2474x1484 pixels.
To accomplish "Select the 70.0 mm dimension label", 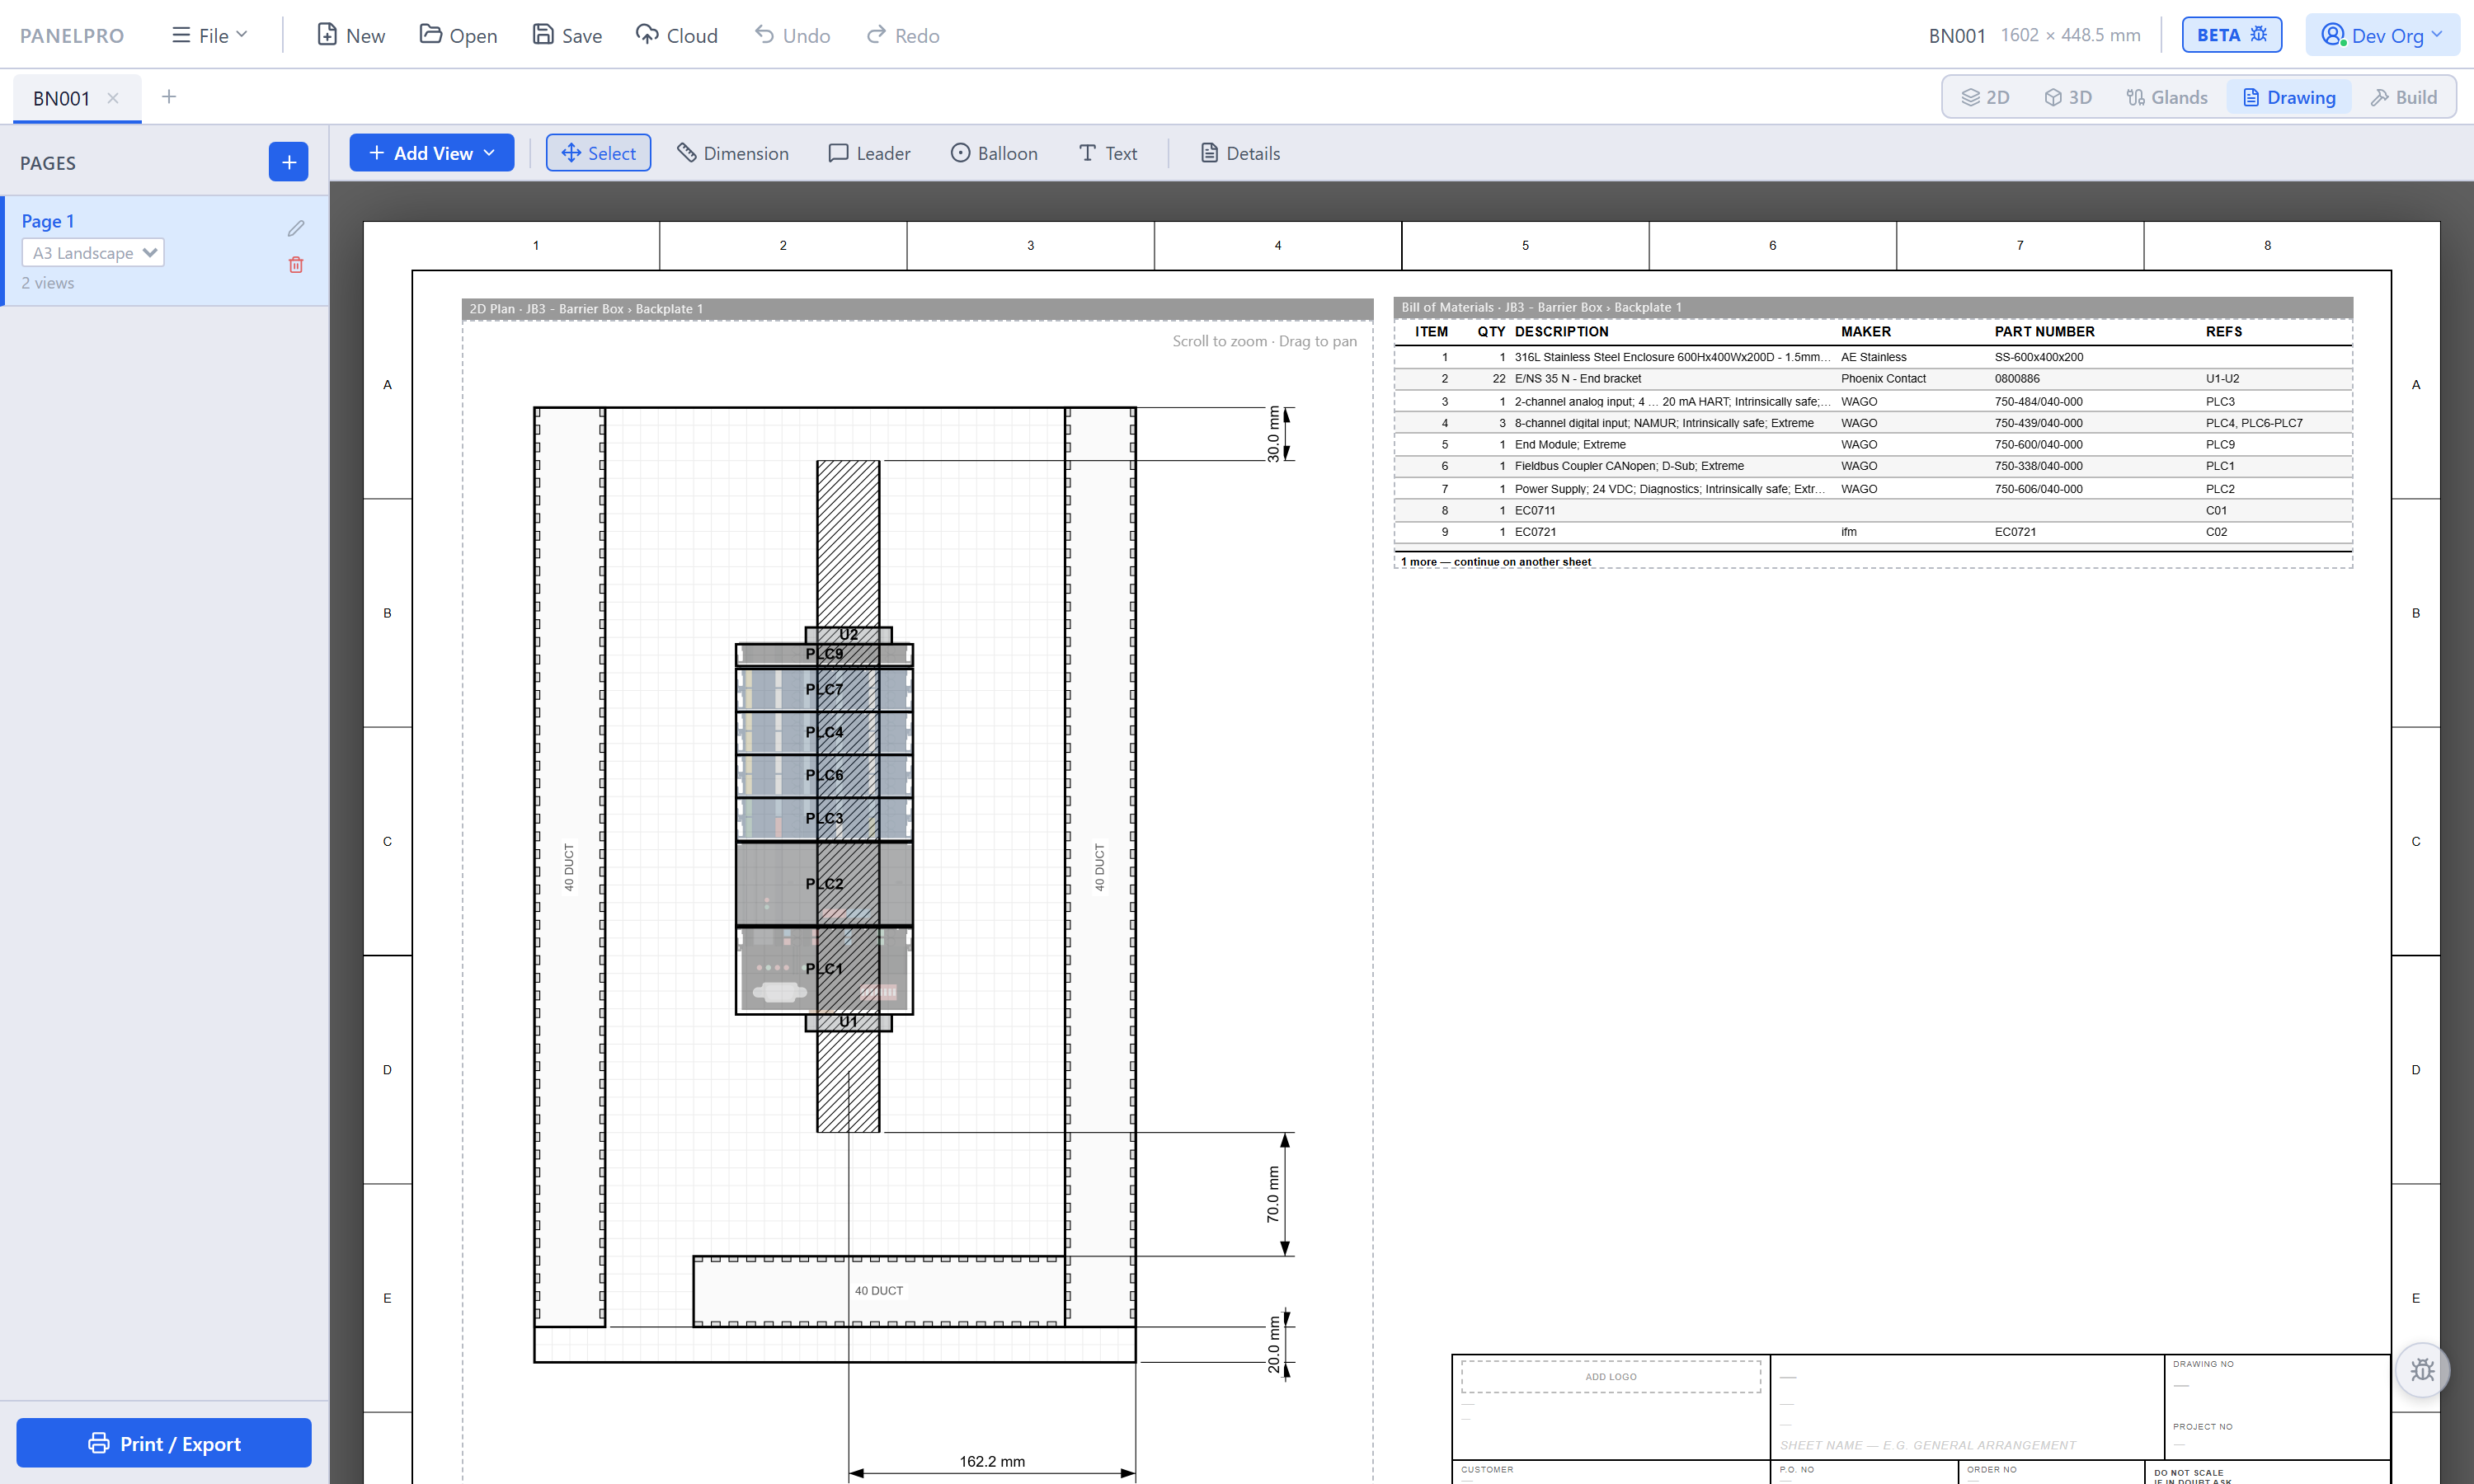I will pos(1273,1194).
